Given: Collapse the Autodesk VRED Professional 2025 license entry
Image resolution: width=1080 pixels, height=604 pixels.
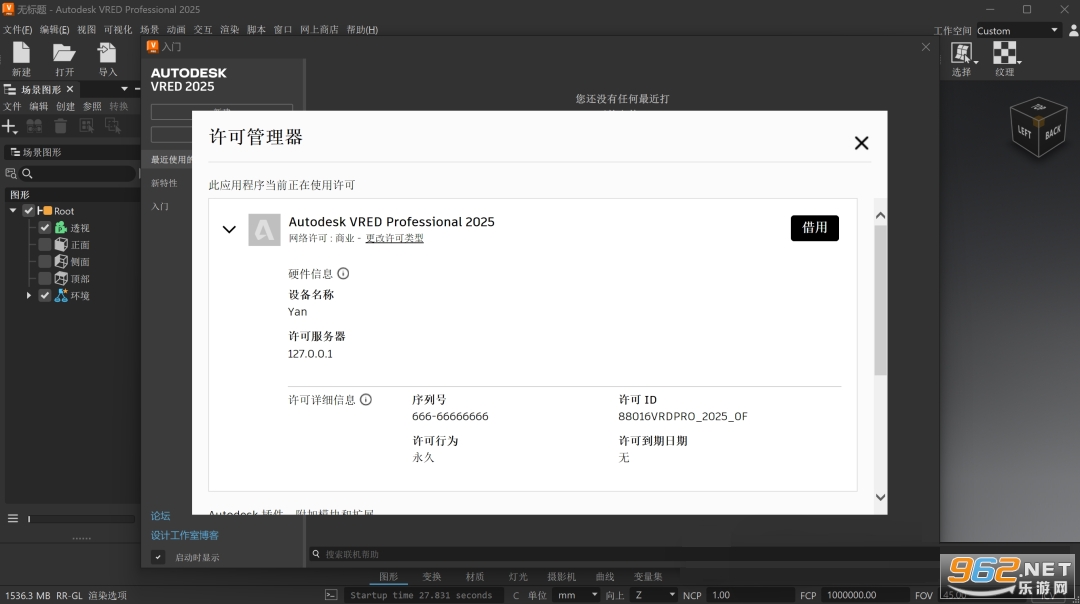Looking at the screenshot, I should click(229, 229).
